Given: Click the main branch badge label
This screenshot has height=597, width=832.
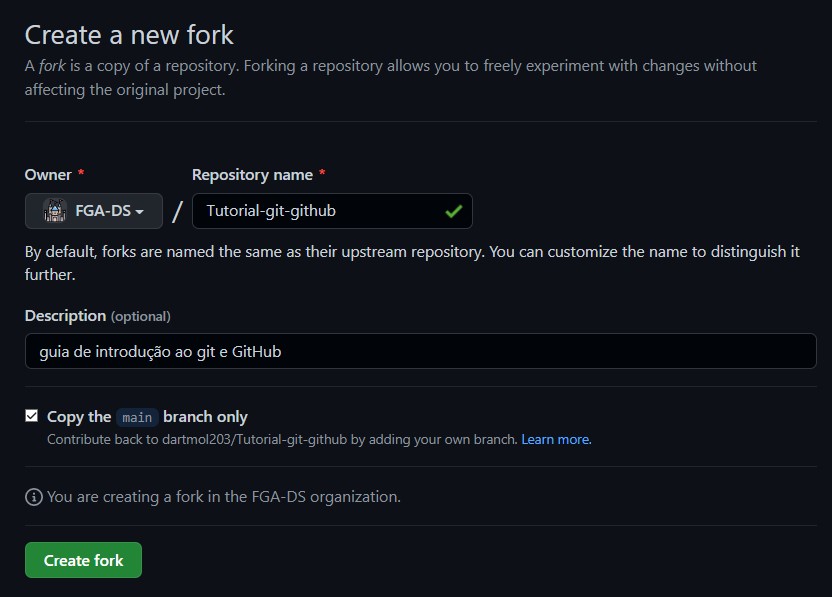Looking at the screenshot, I should pos(137,417).
